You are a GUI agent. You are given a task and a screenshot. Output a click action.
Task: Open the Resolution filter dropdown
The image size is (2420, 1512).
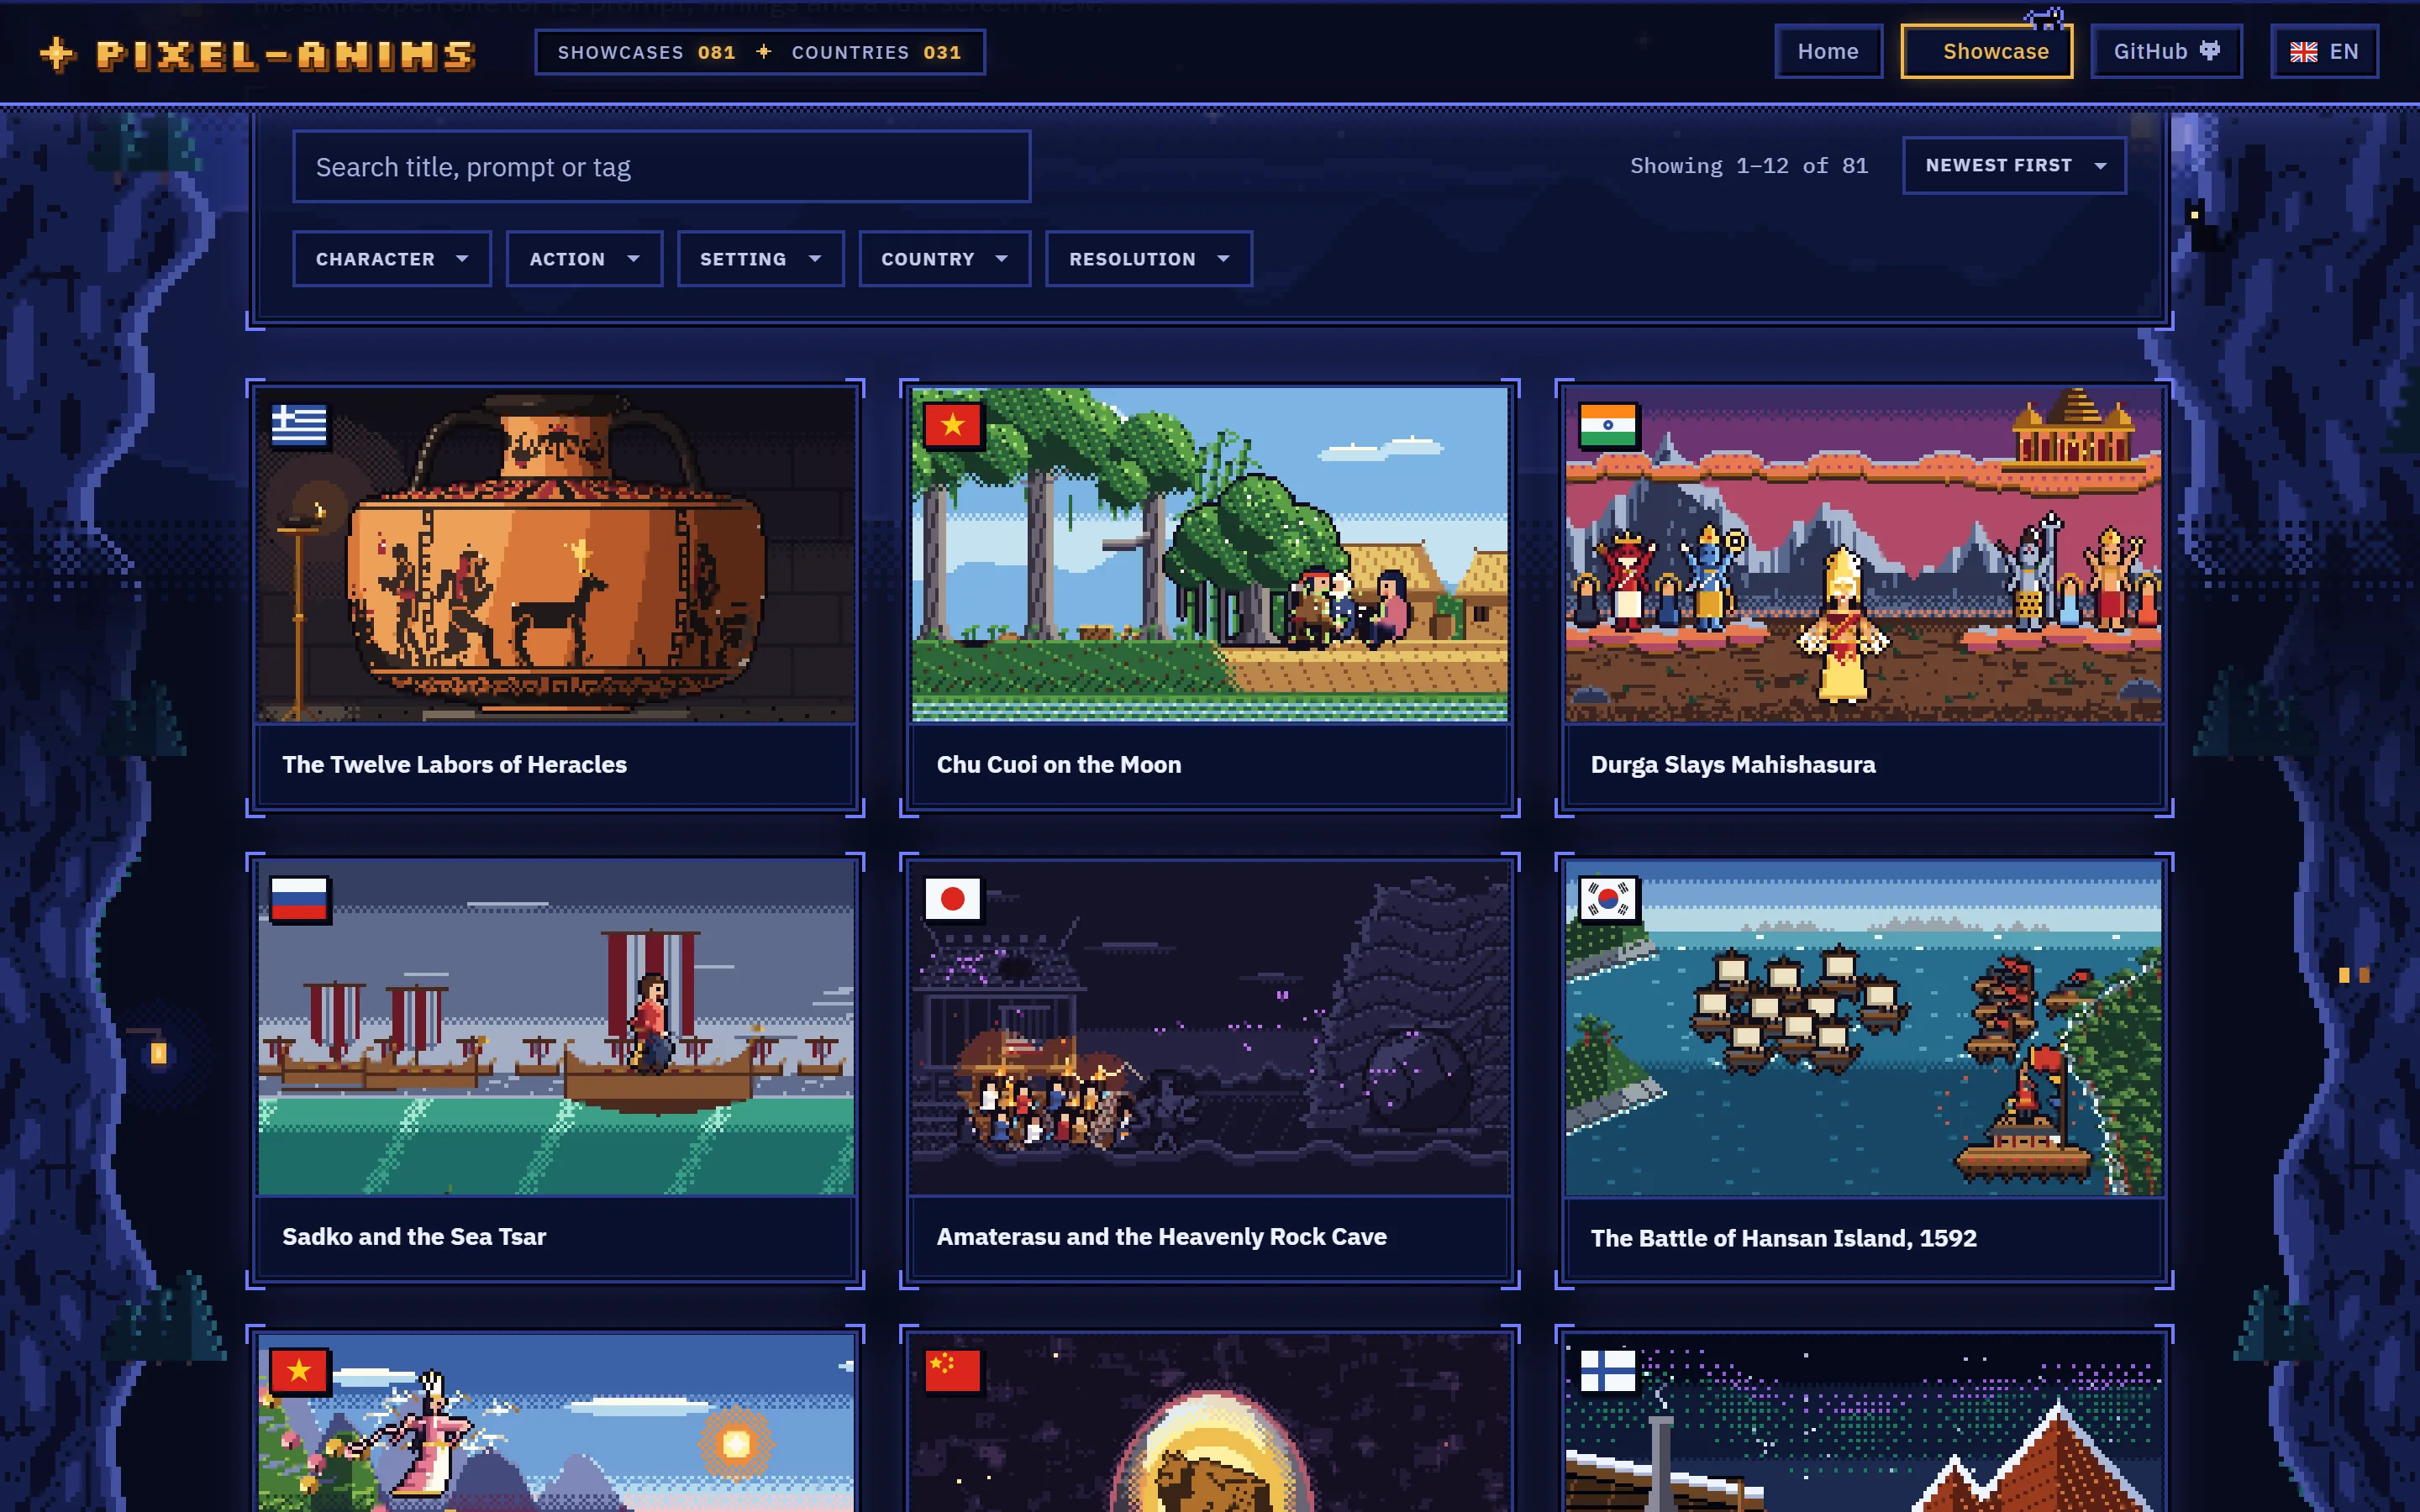[x=1148, y=259]
